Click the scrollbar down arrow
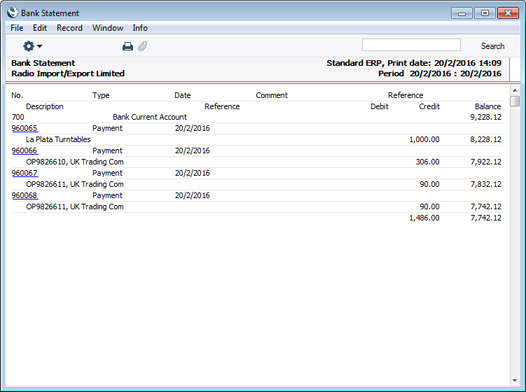 tap(515, 381)
